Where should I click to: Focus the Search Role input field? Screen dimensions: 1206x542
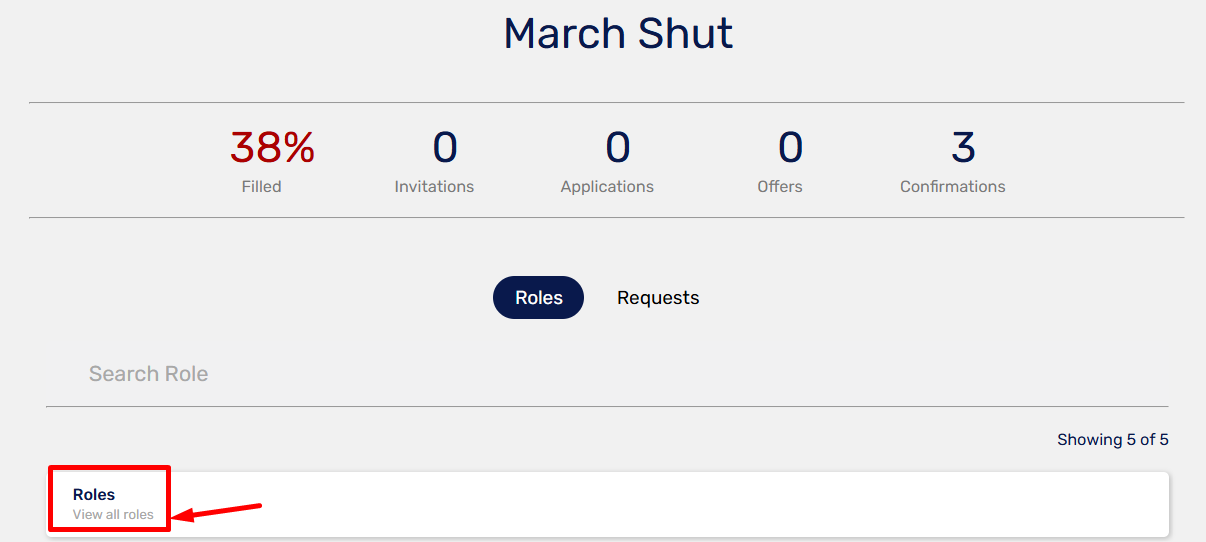coord(607,374)
